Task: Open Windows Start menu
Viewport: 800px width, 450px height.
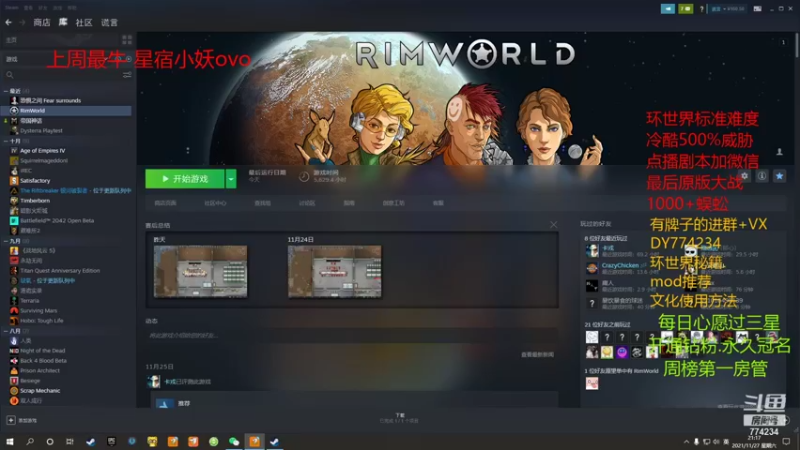Action: point(9,441)
